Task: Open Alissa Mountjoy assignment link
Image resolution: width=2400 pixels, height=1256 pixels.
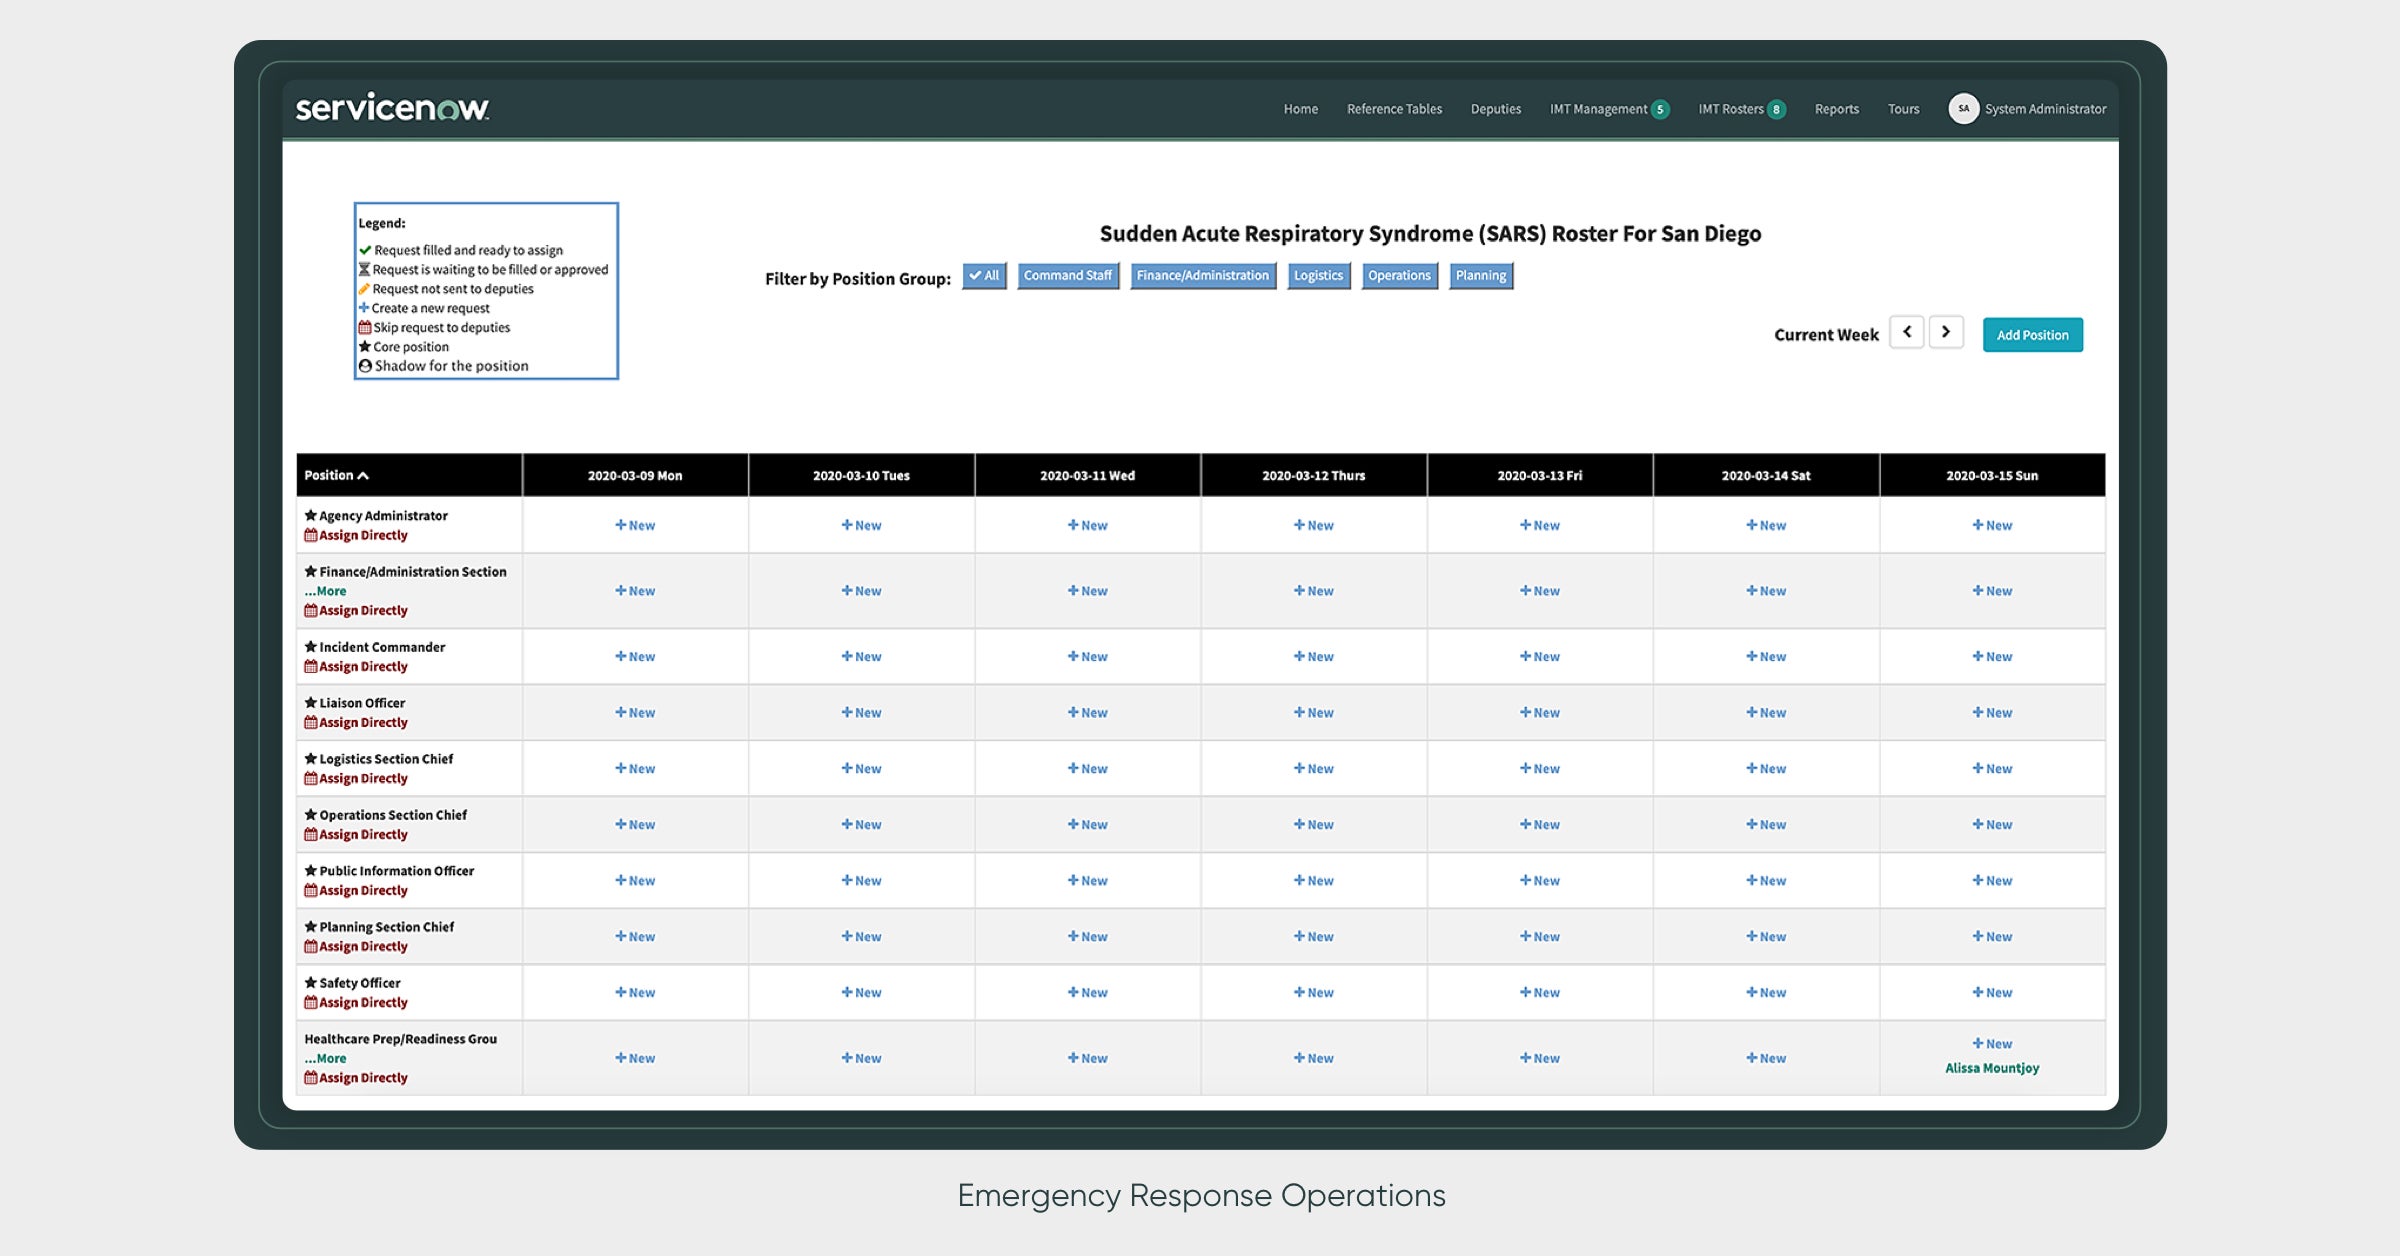Action: point(1991,1068)
